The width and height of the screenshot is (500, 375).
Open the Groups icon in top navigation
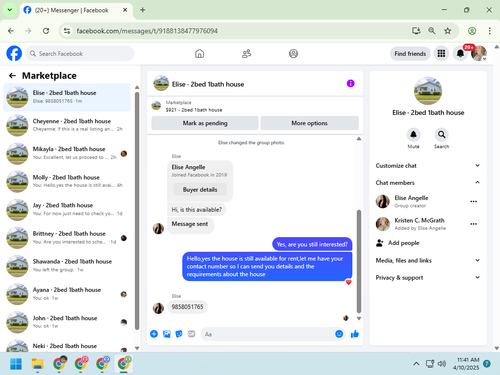click(293, 53)
